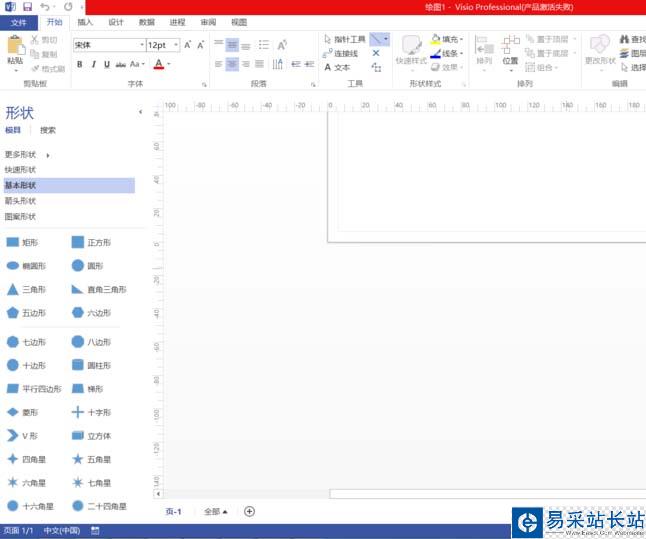Toggle Underline formatting
The height and width of the screenshot is (539, 646).
click(107, 64)
